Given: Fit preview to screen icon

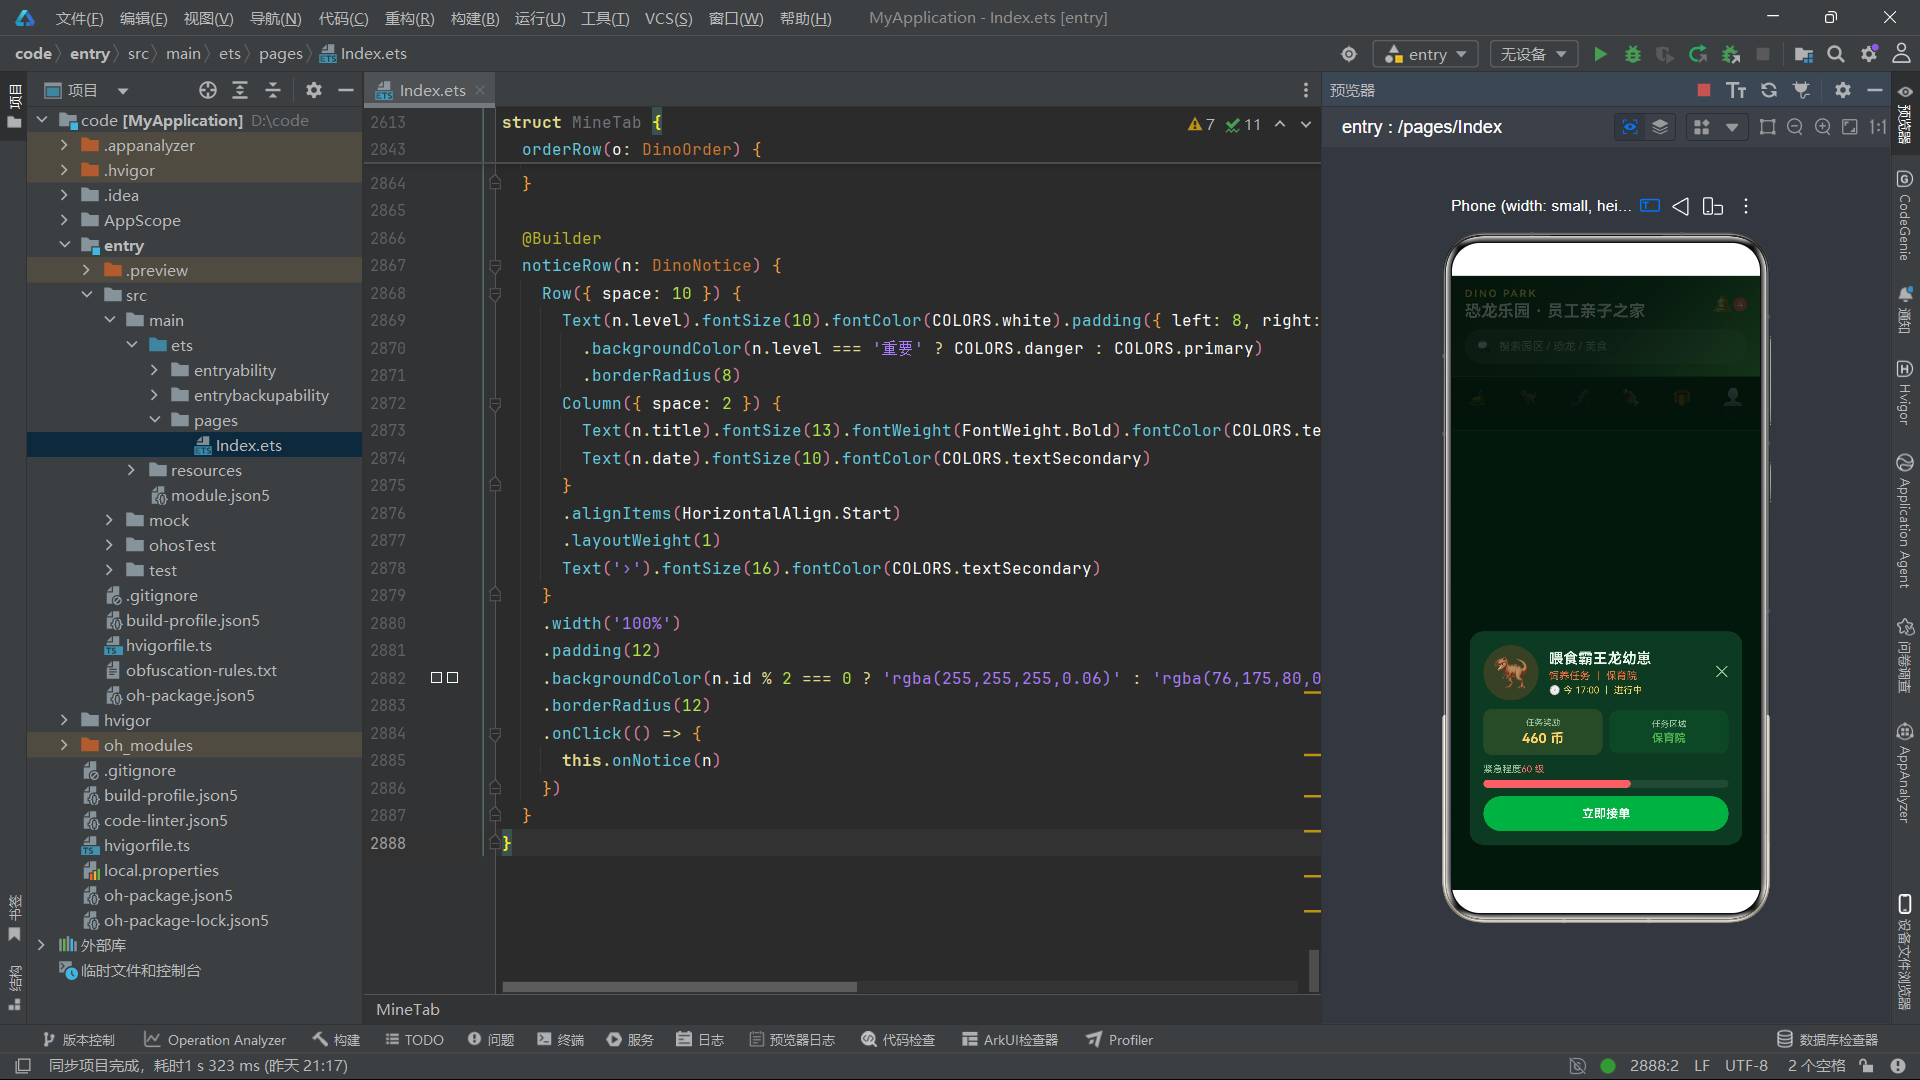Looking at the screenshot, I should 1850,127.
